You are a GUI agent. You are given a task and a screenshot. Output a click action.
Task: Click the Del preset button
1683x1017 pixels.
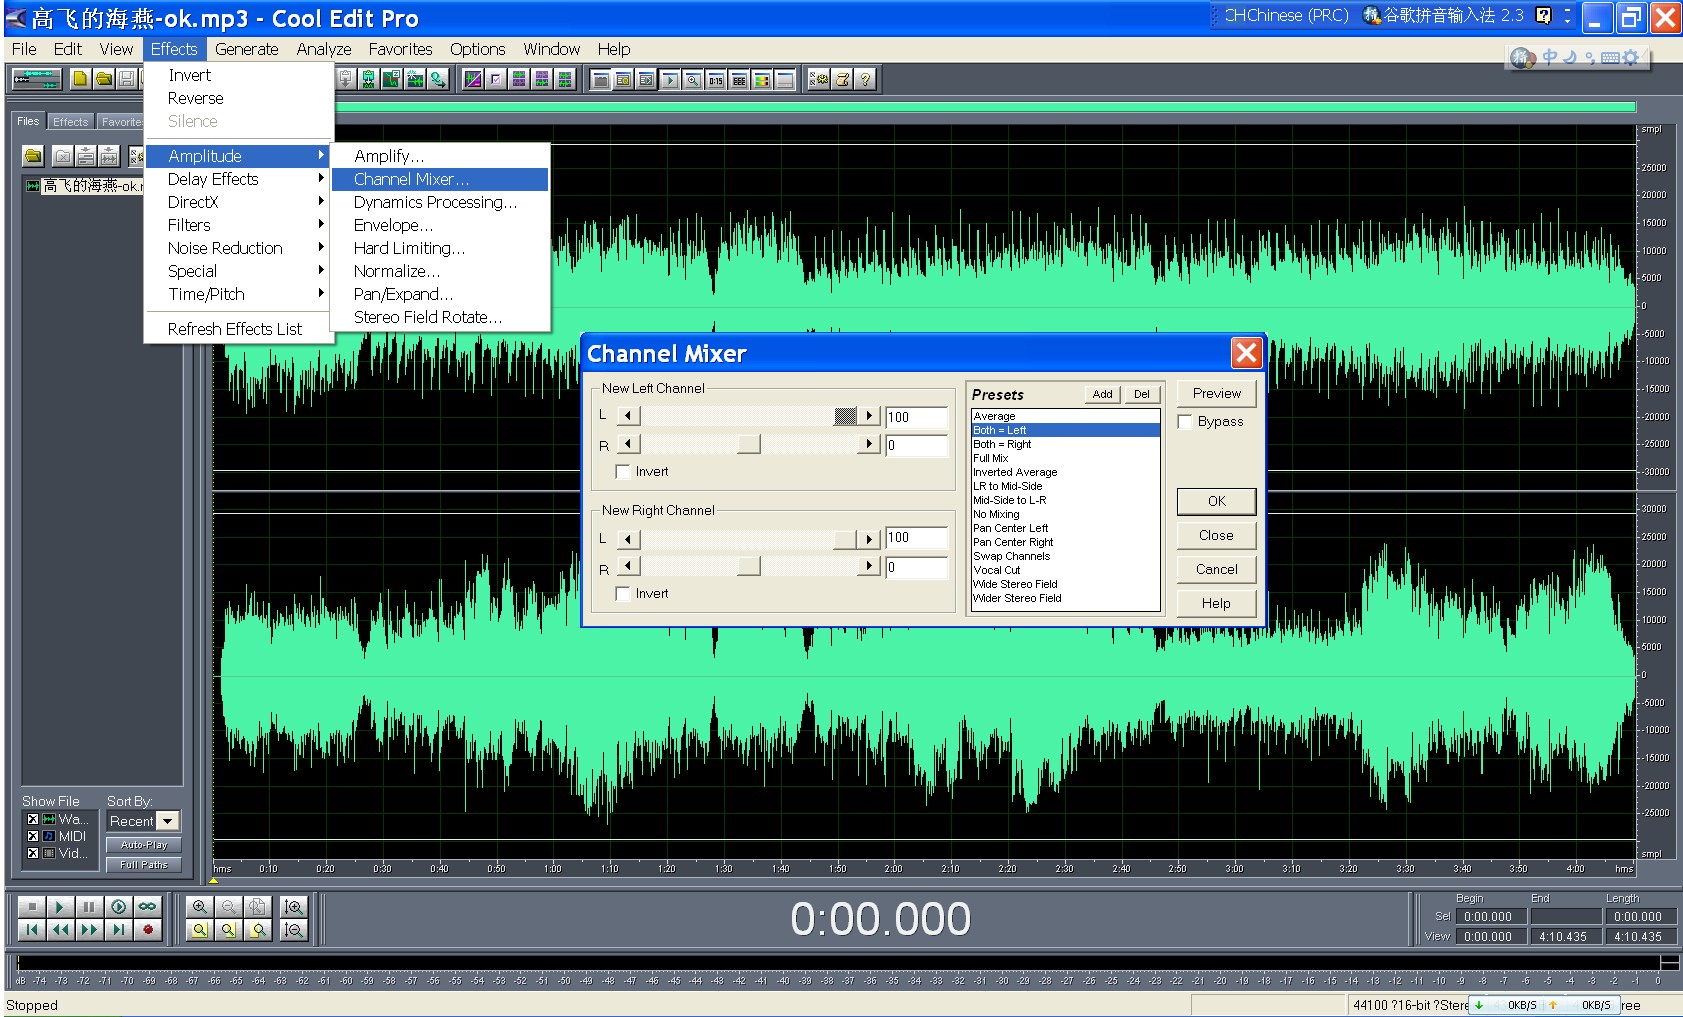tap(1141, 394)
